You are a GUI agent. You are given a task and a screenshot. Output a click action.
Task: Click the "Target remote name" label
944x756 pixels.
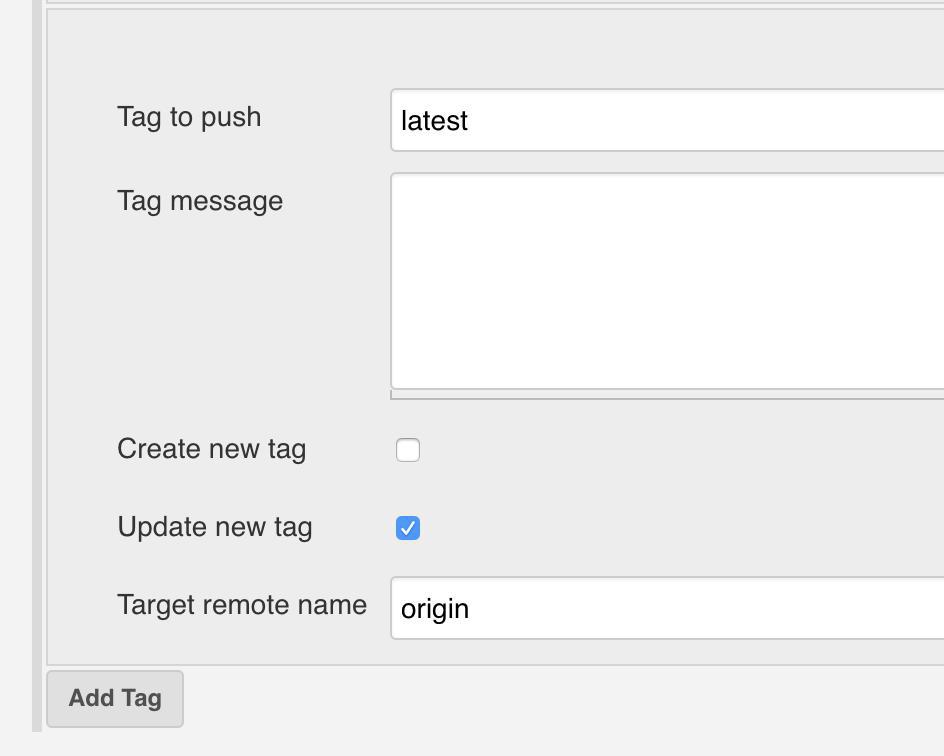tap(242, 604)
